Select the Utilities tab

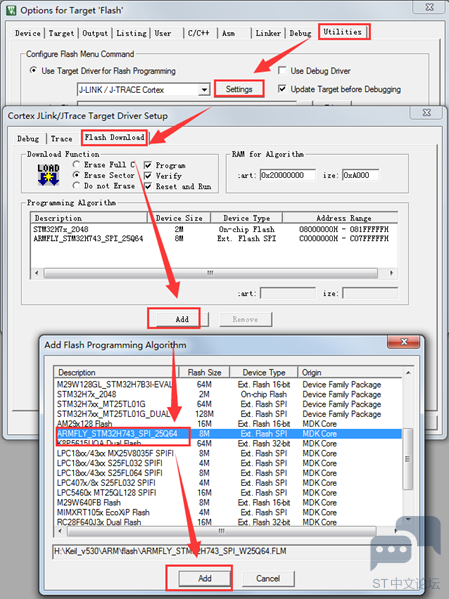click(x=342, y=32)
